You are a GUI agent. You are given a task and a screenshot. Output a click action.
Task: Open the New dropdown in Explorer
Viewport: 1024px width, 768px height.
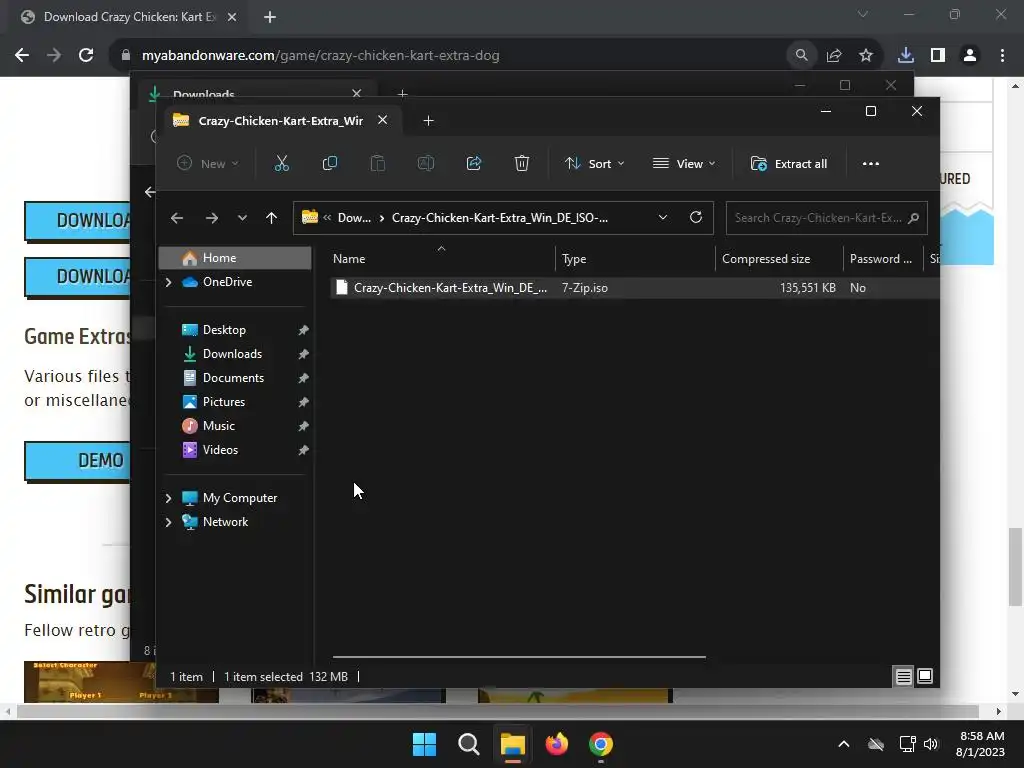[x=208, y=163]
